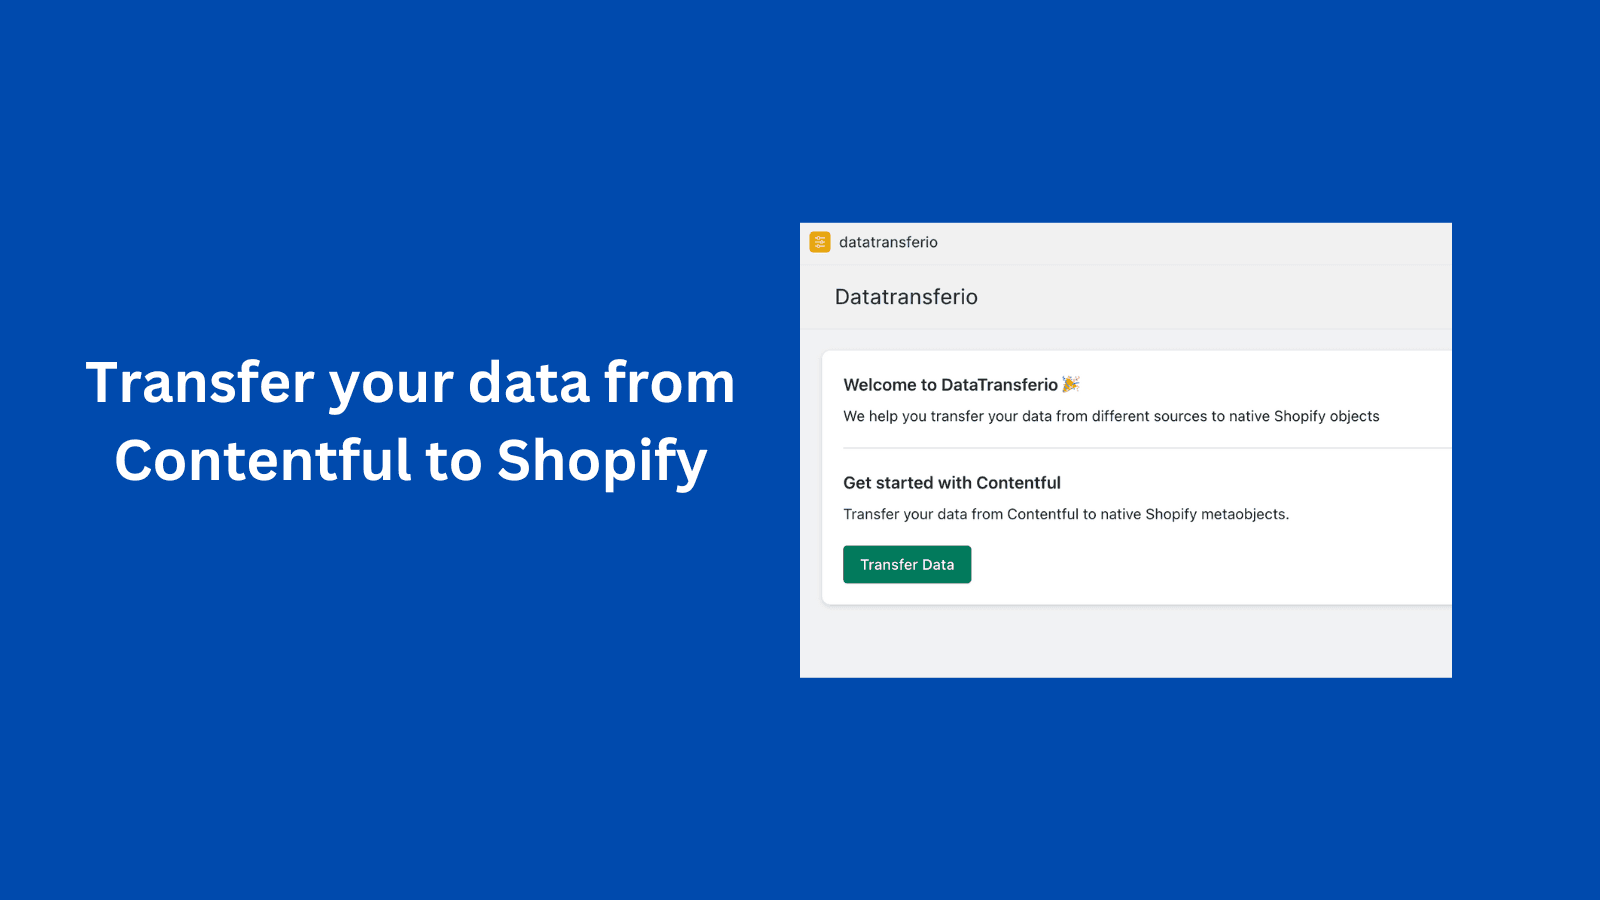1600x900 pixels.
Task: Click the welcome description text about native Shopify objects
Action: (1111, 416)
